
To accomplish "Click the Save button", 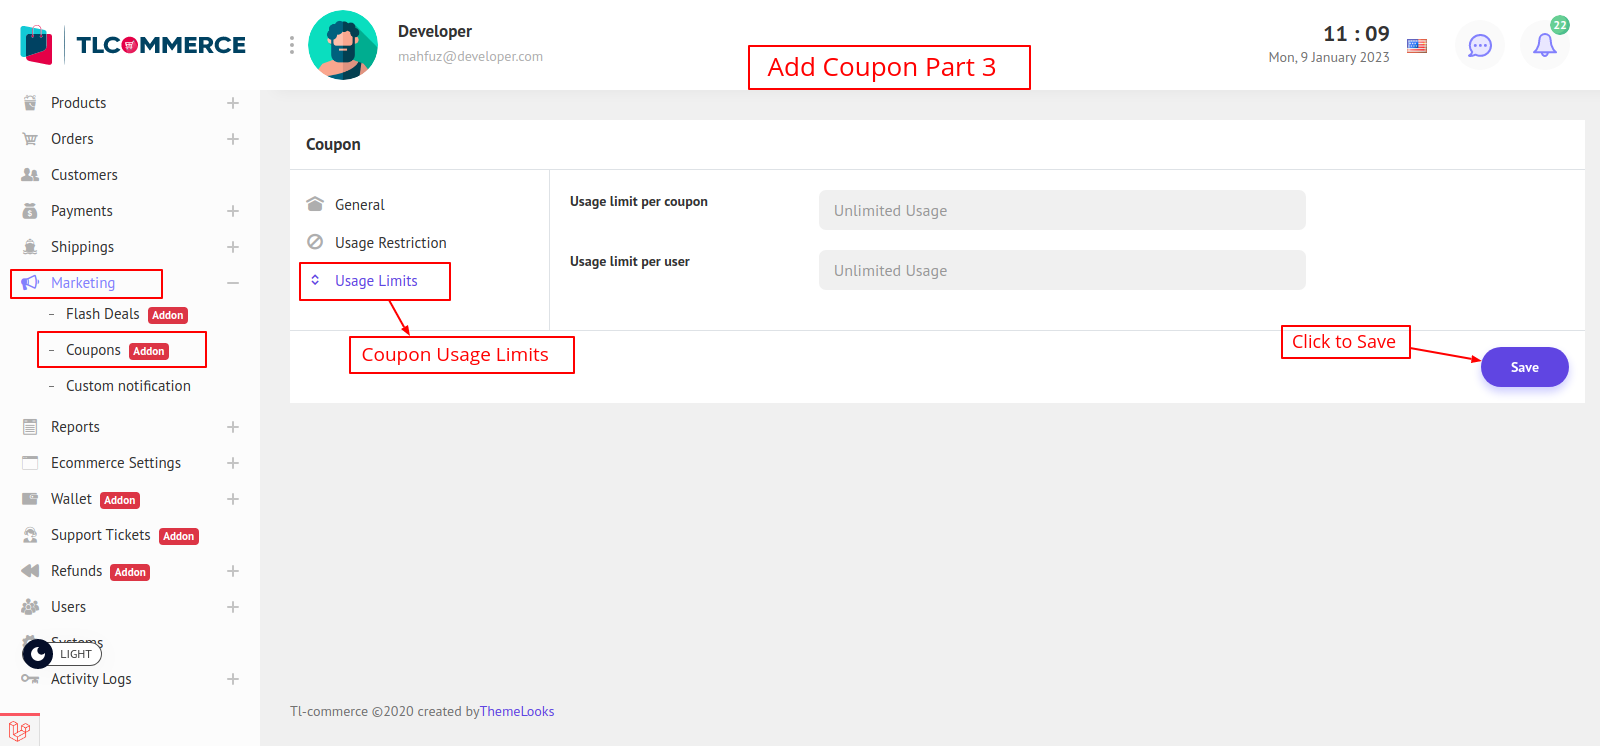I will click(1524, 367).
